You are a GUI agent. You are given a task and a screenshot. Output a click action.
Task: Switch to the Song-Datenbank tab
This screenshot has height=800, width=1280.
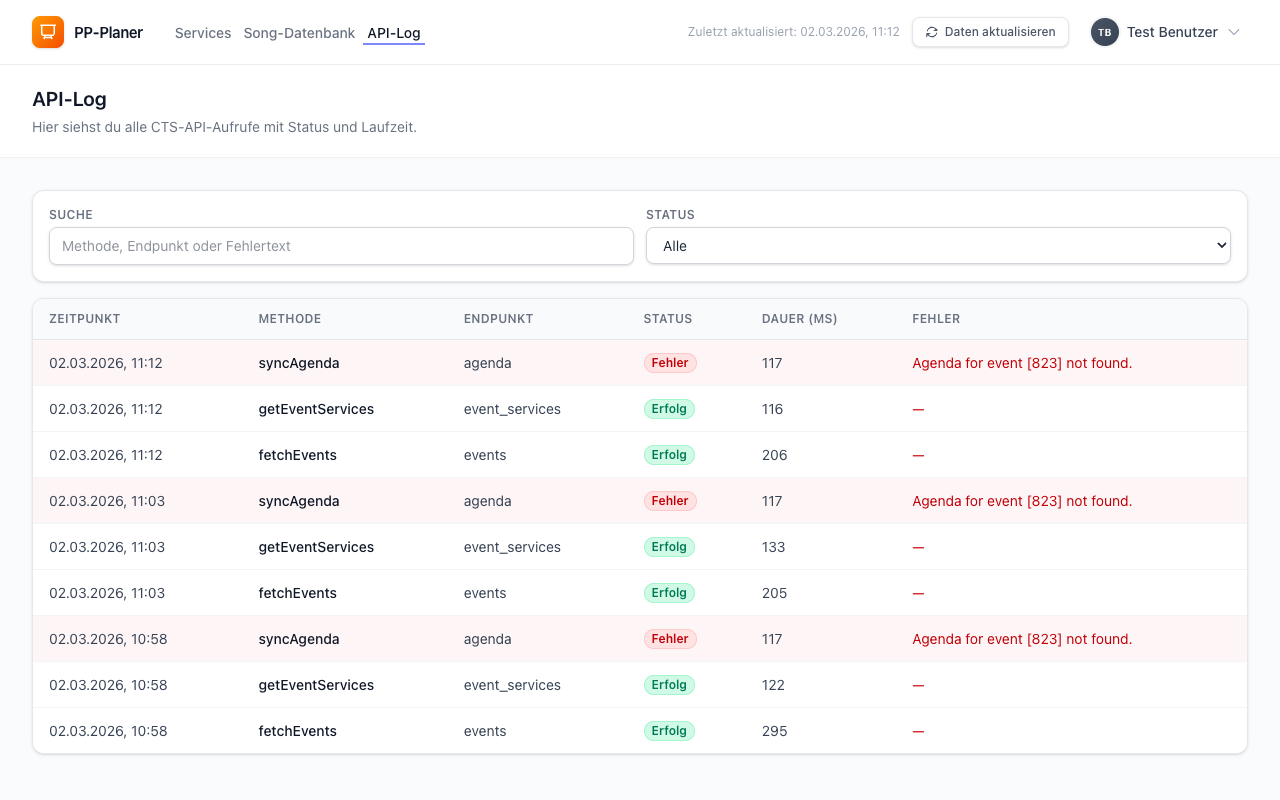(299, 33)
